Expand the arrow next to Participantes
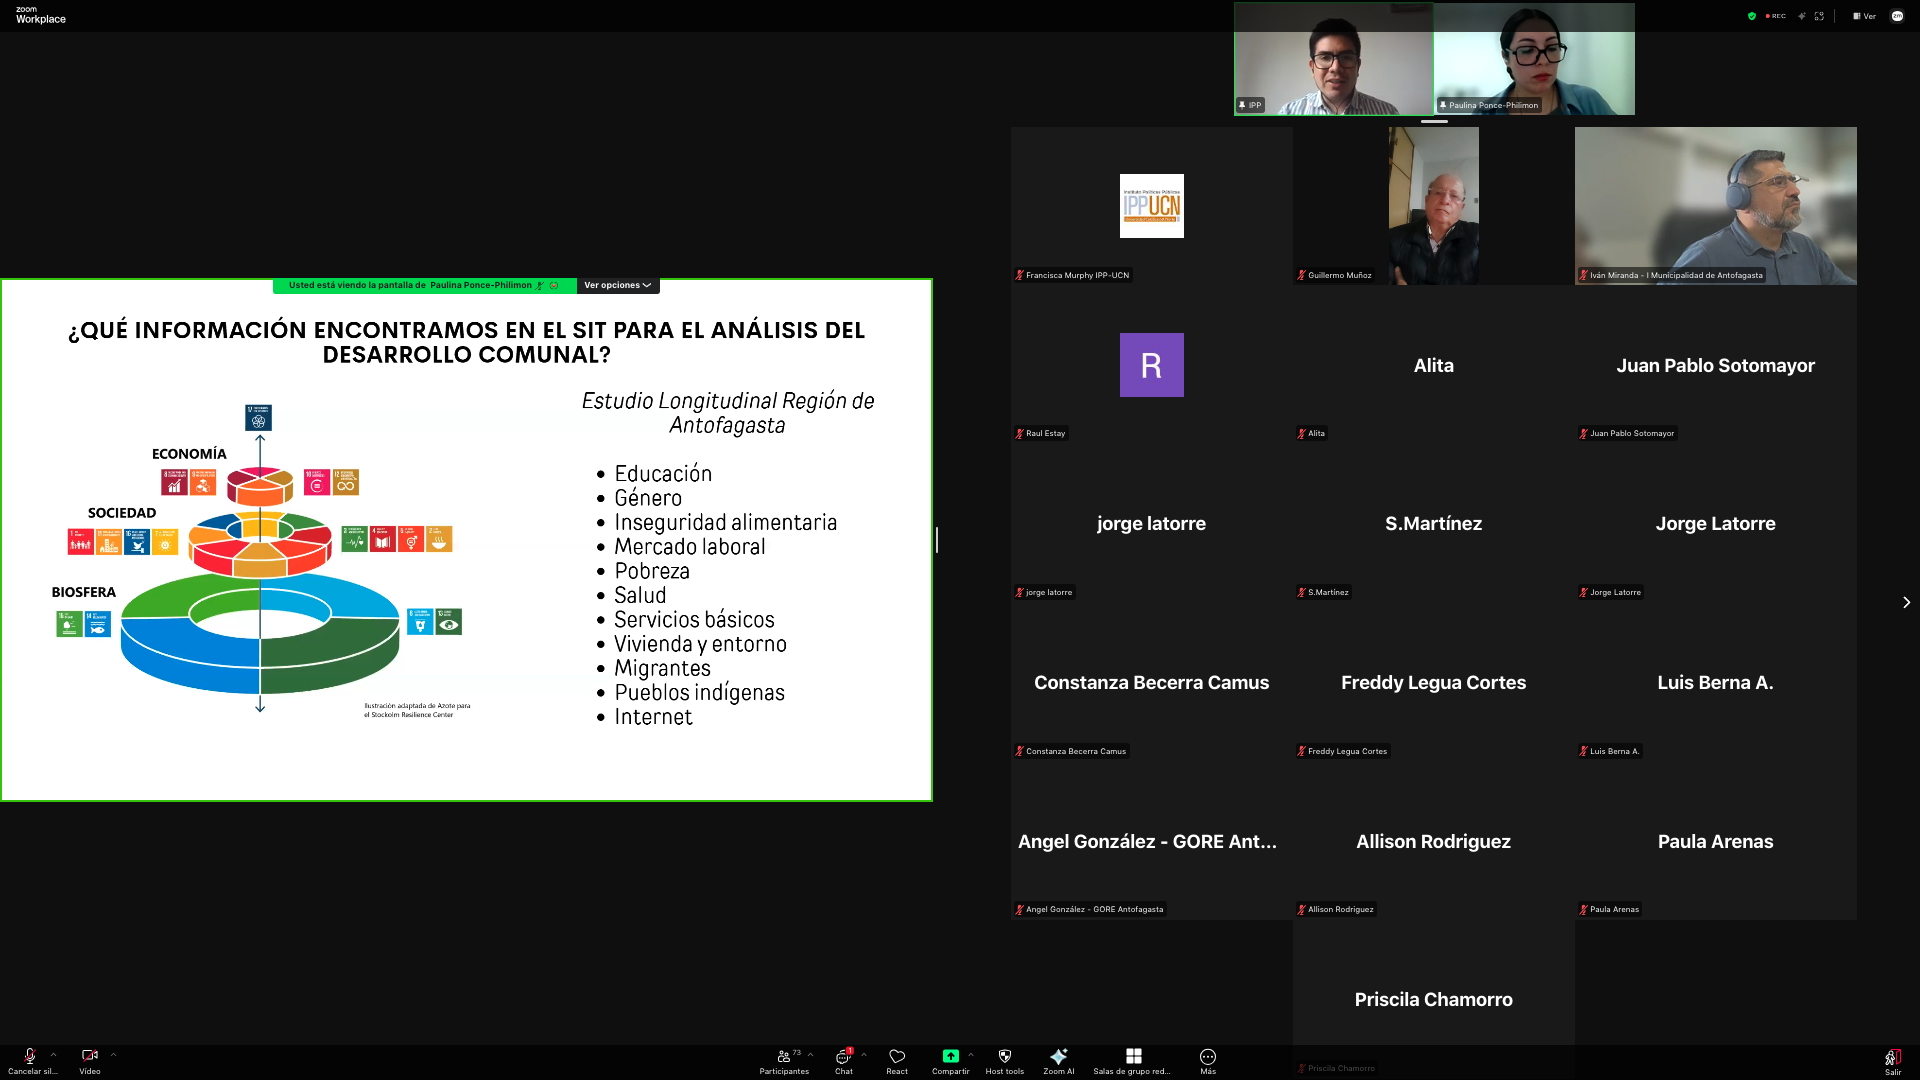Viewport: 1920px width, 1080px height. click(810, 1054)
